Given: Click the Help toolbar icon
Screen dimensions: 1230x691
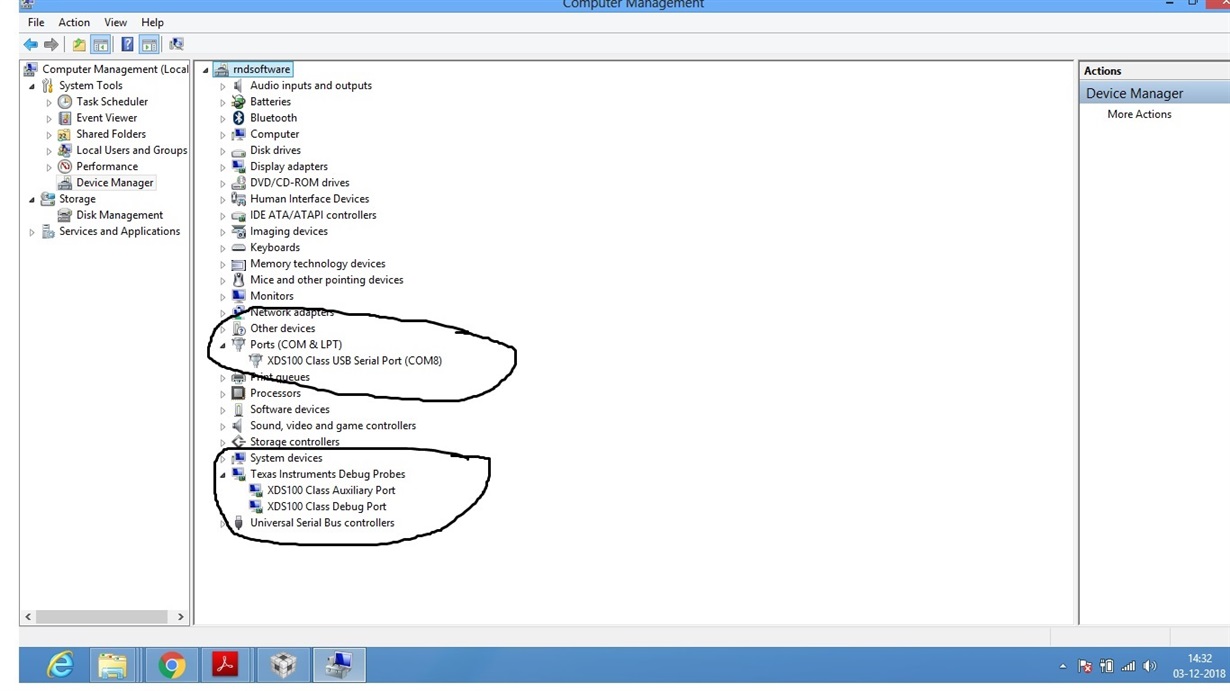Looking at the screenshot, I should click(127, 44).
